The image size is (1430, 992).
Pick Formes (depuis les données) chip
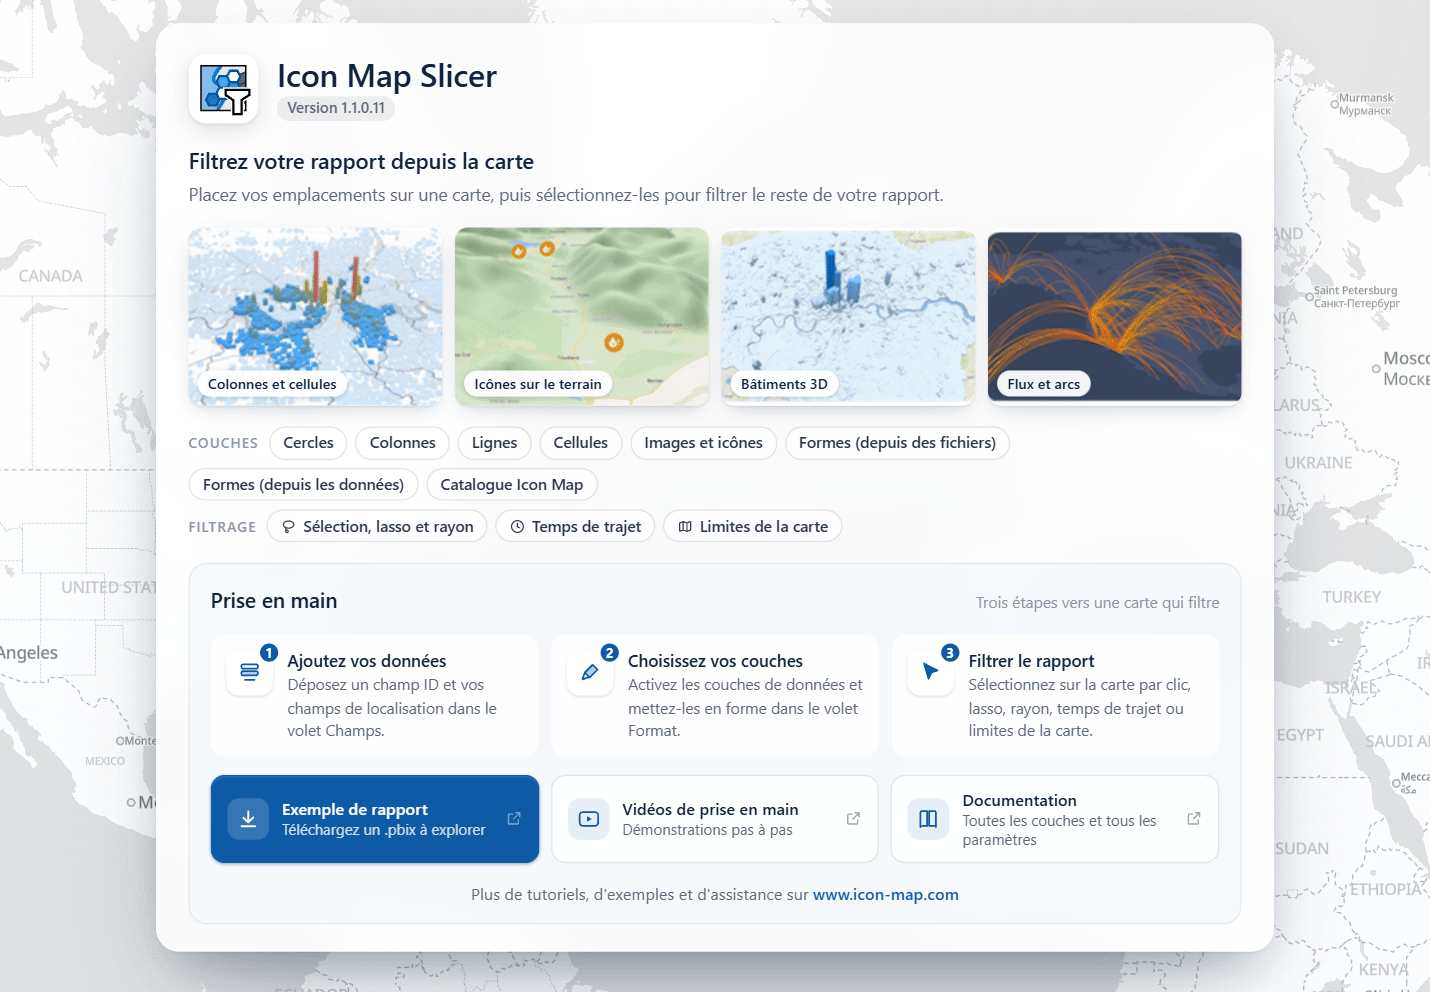[x=303, y=485]
